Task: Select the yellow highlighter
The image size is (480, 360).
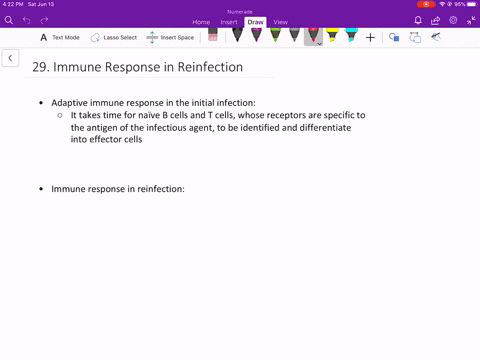Action: [332, 35]
